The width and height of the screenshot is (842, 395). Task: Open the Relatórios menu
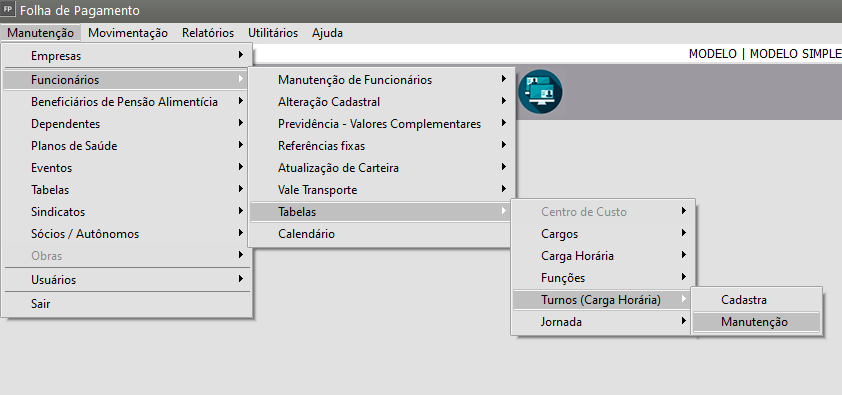[x=208, y=33]
